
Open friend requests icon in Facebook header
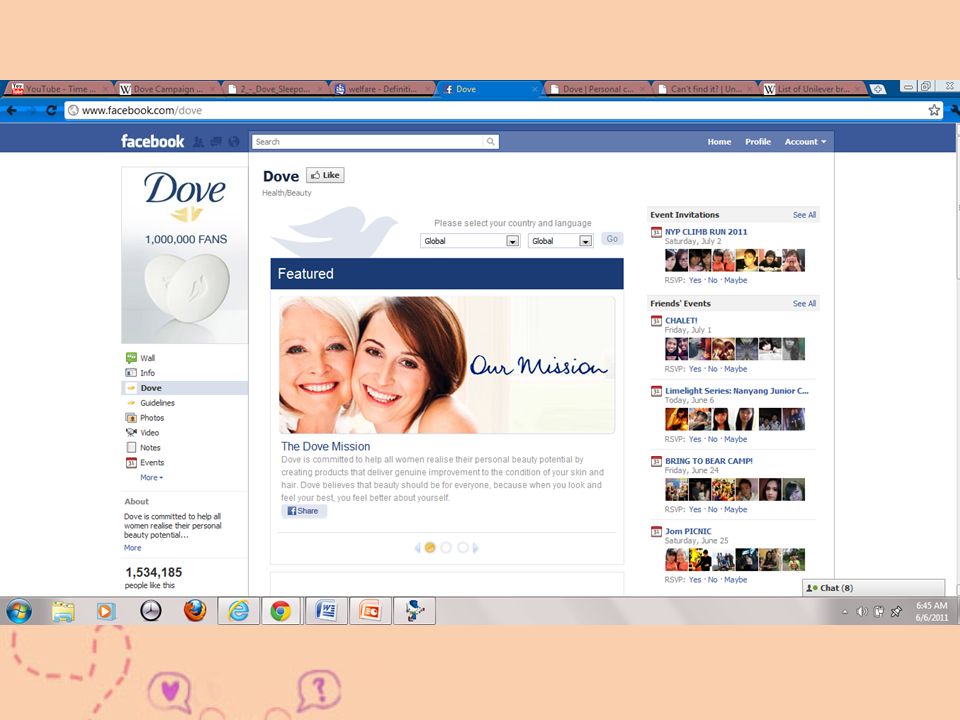[198, 141]
